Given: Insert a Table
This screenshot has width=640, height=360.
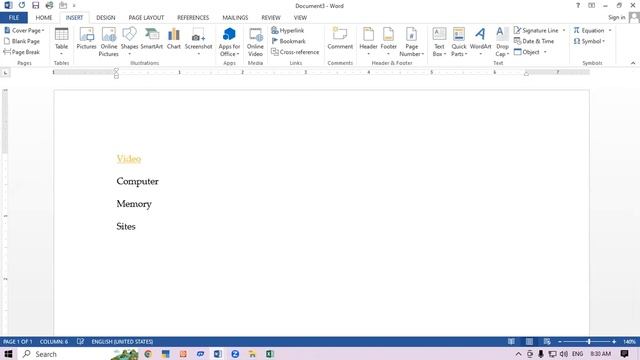Looking at the screenshot, I should (x=61, y=42).
